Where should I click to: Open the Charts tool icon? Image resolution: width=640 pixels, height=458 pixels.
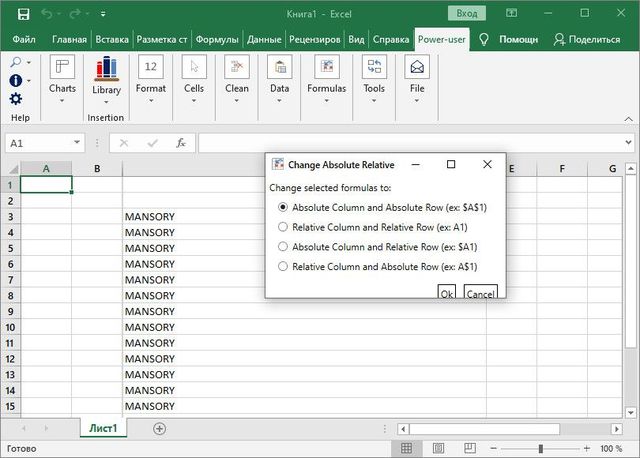(x=62, y=68)
